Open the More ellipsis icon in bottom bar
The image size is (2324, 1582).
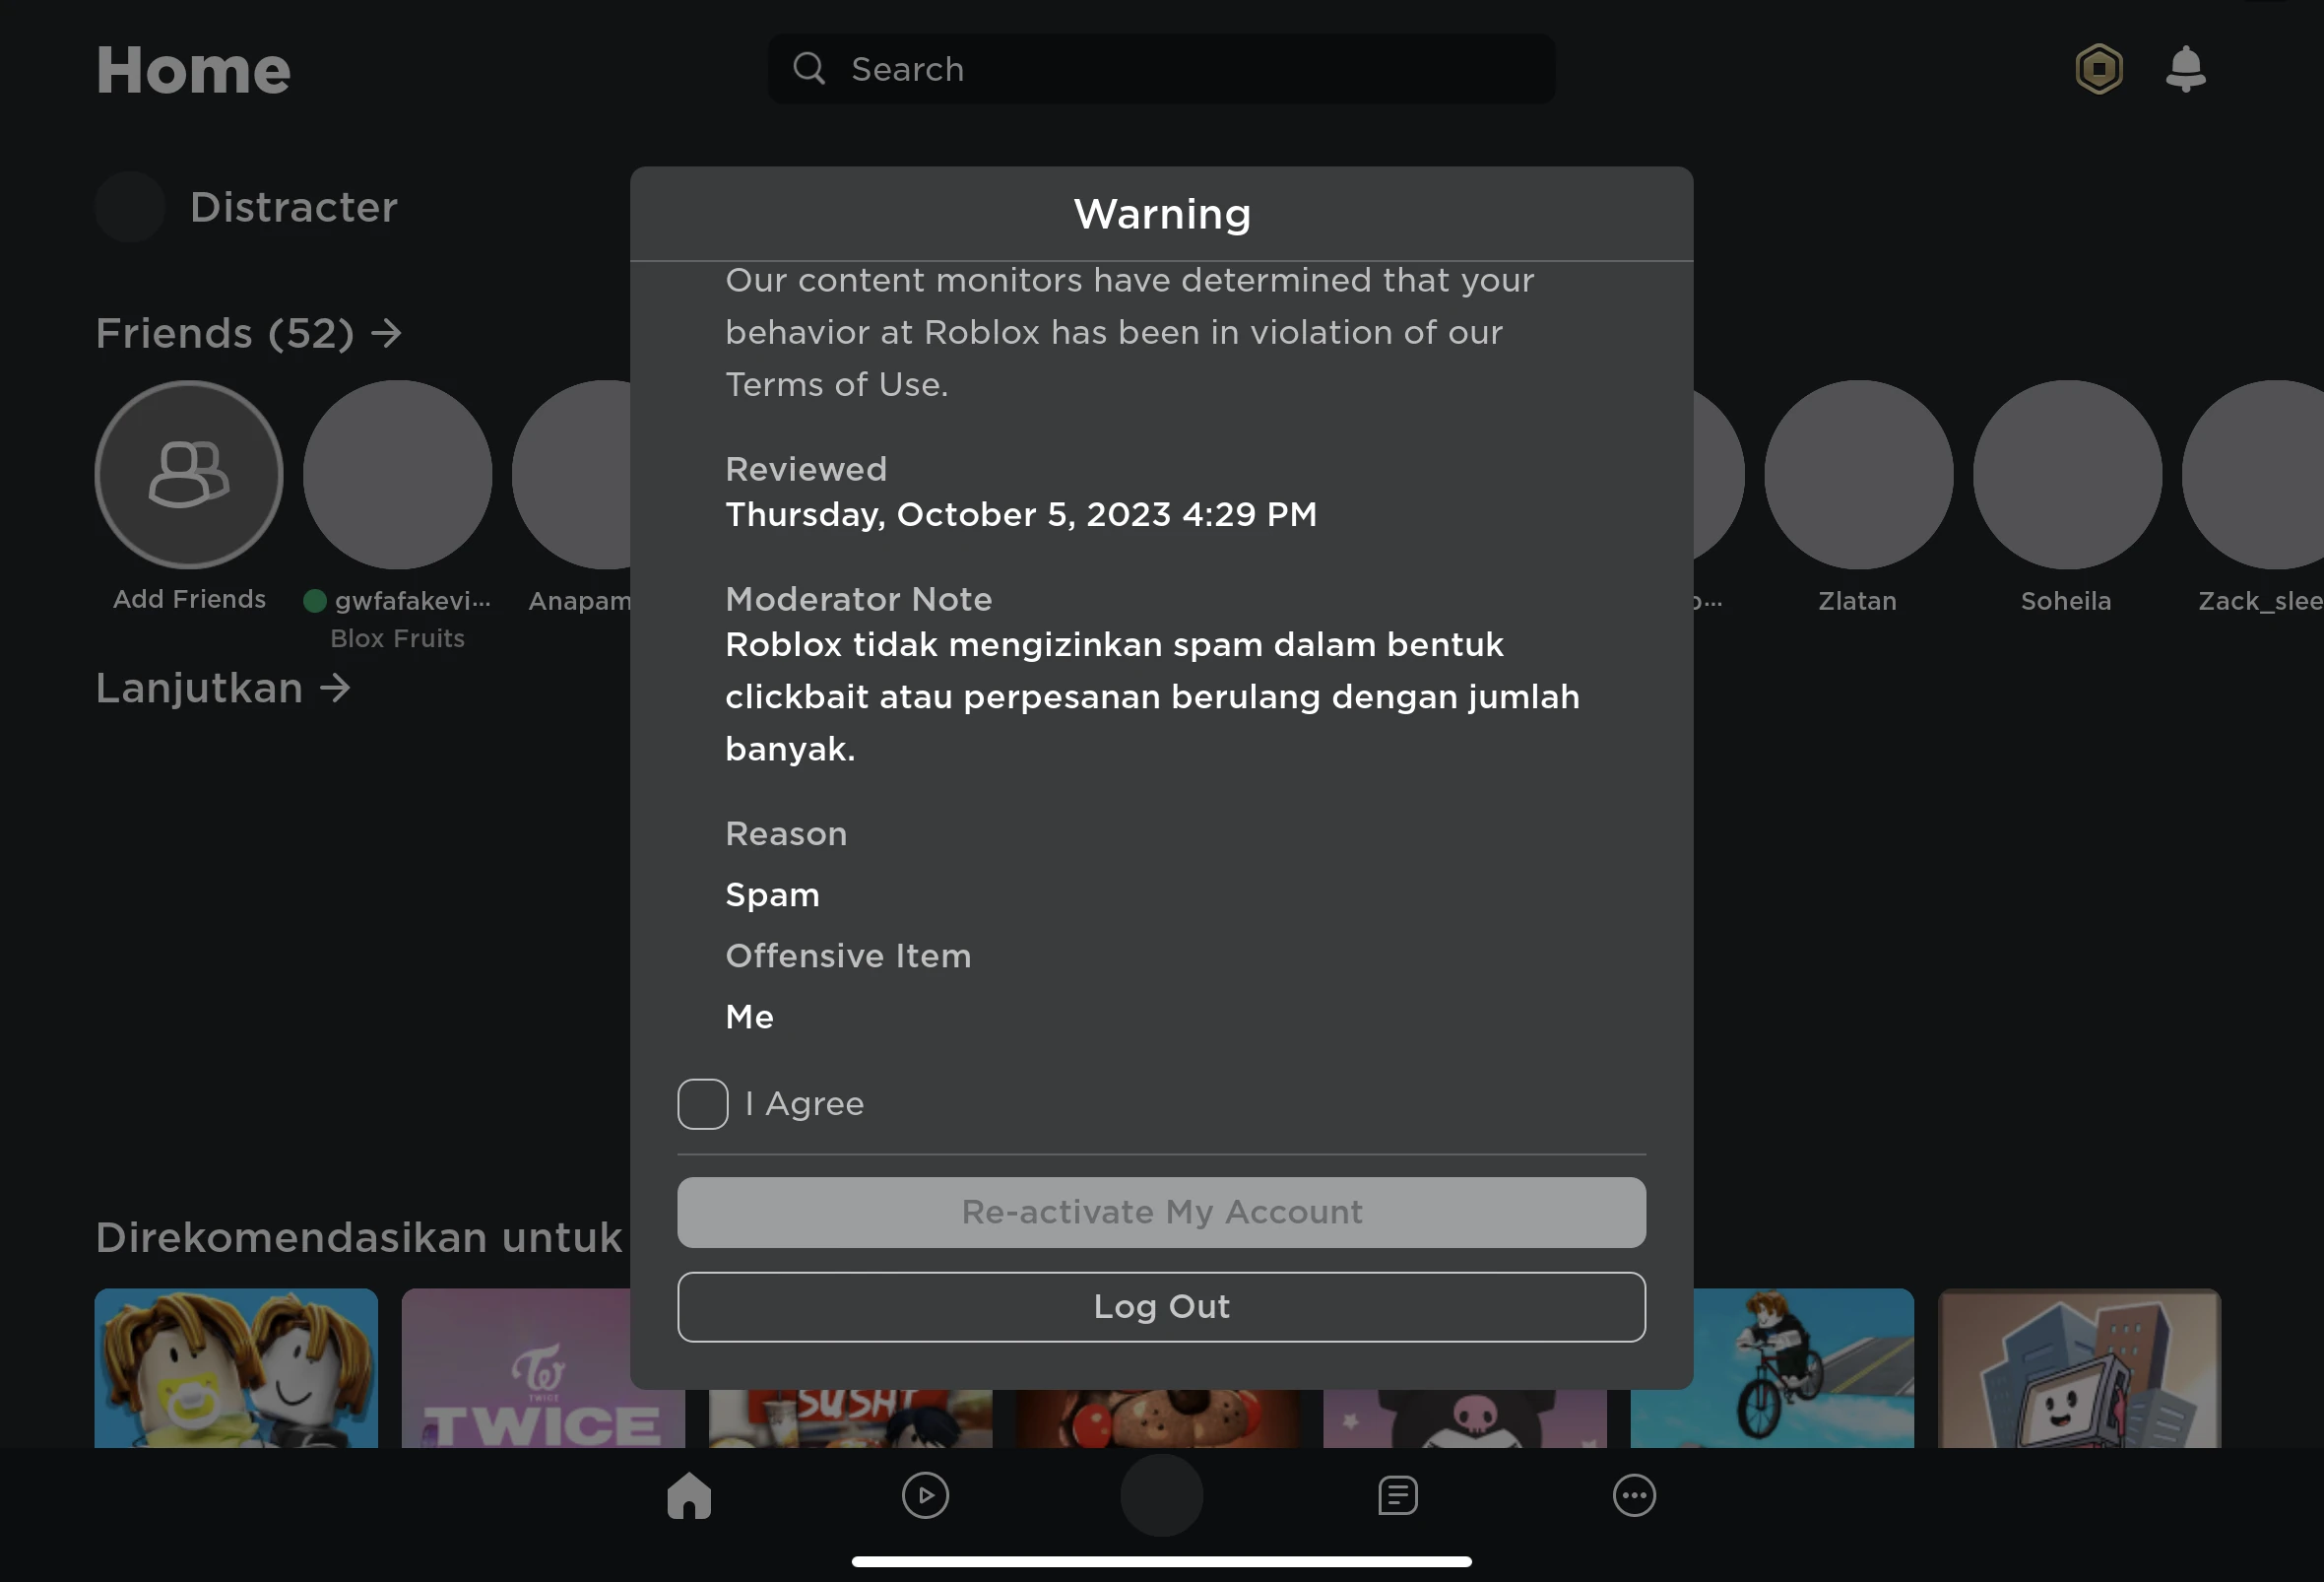coord(1634,1495)
